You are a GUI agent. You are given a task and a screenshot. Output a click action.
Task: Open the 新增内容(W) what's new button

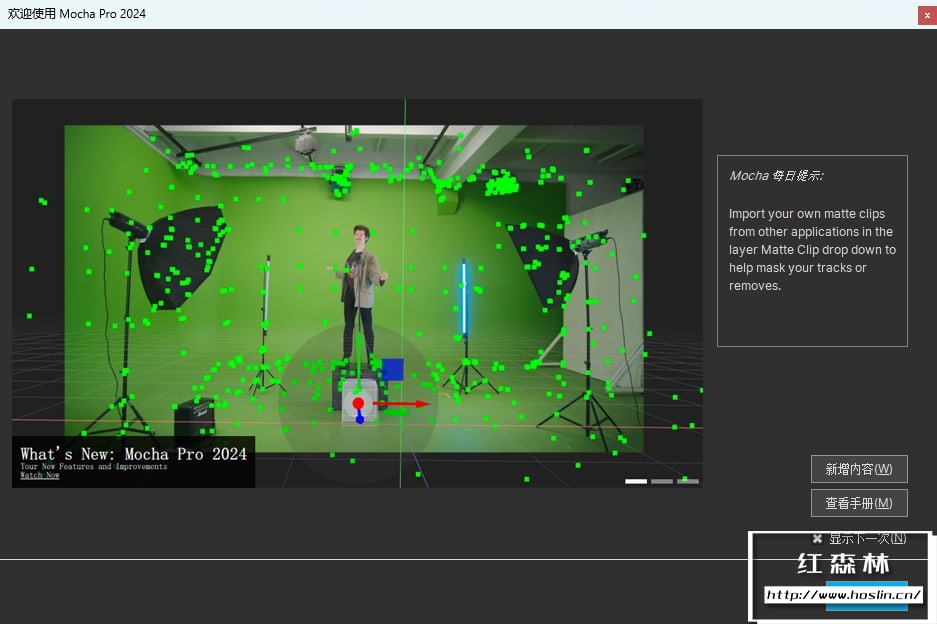click(859, 469)
